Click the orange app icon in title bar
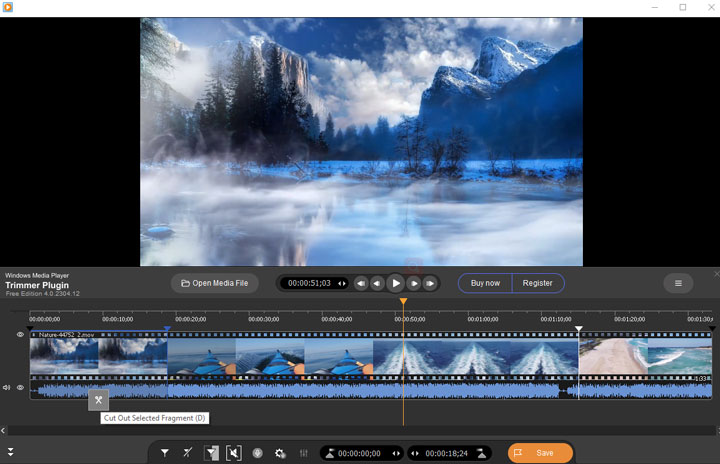Viewport: 720px width, 464px height. (7, 7)
